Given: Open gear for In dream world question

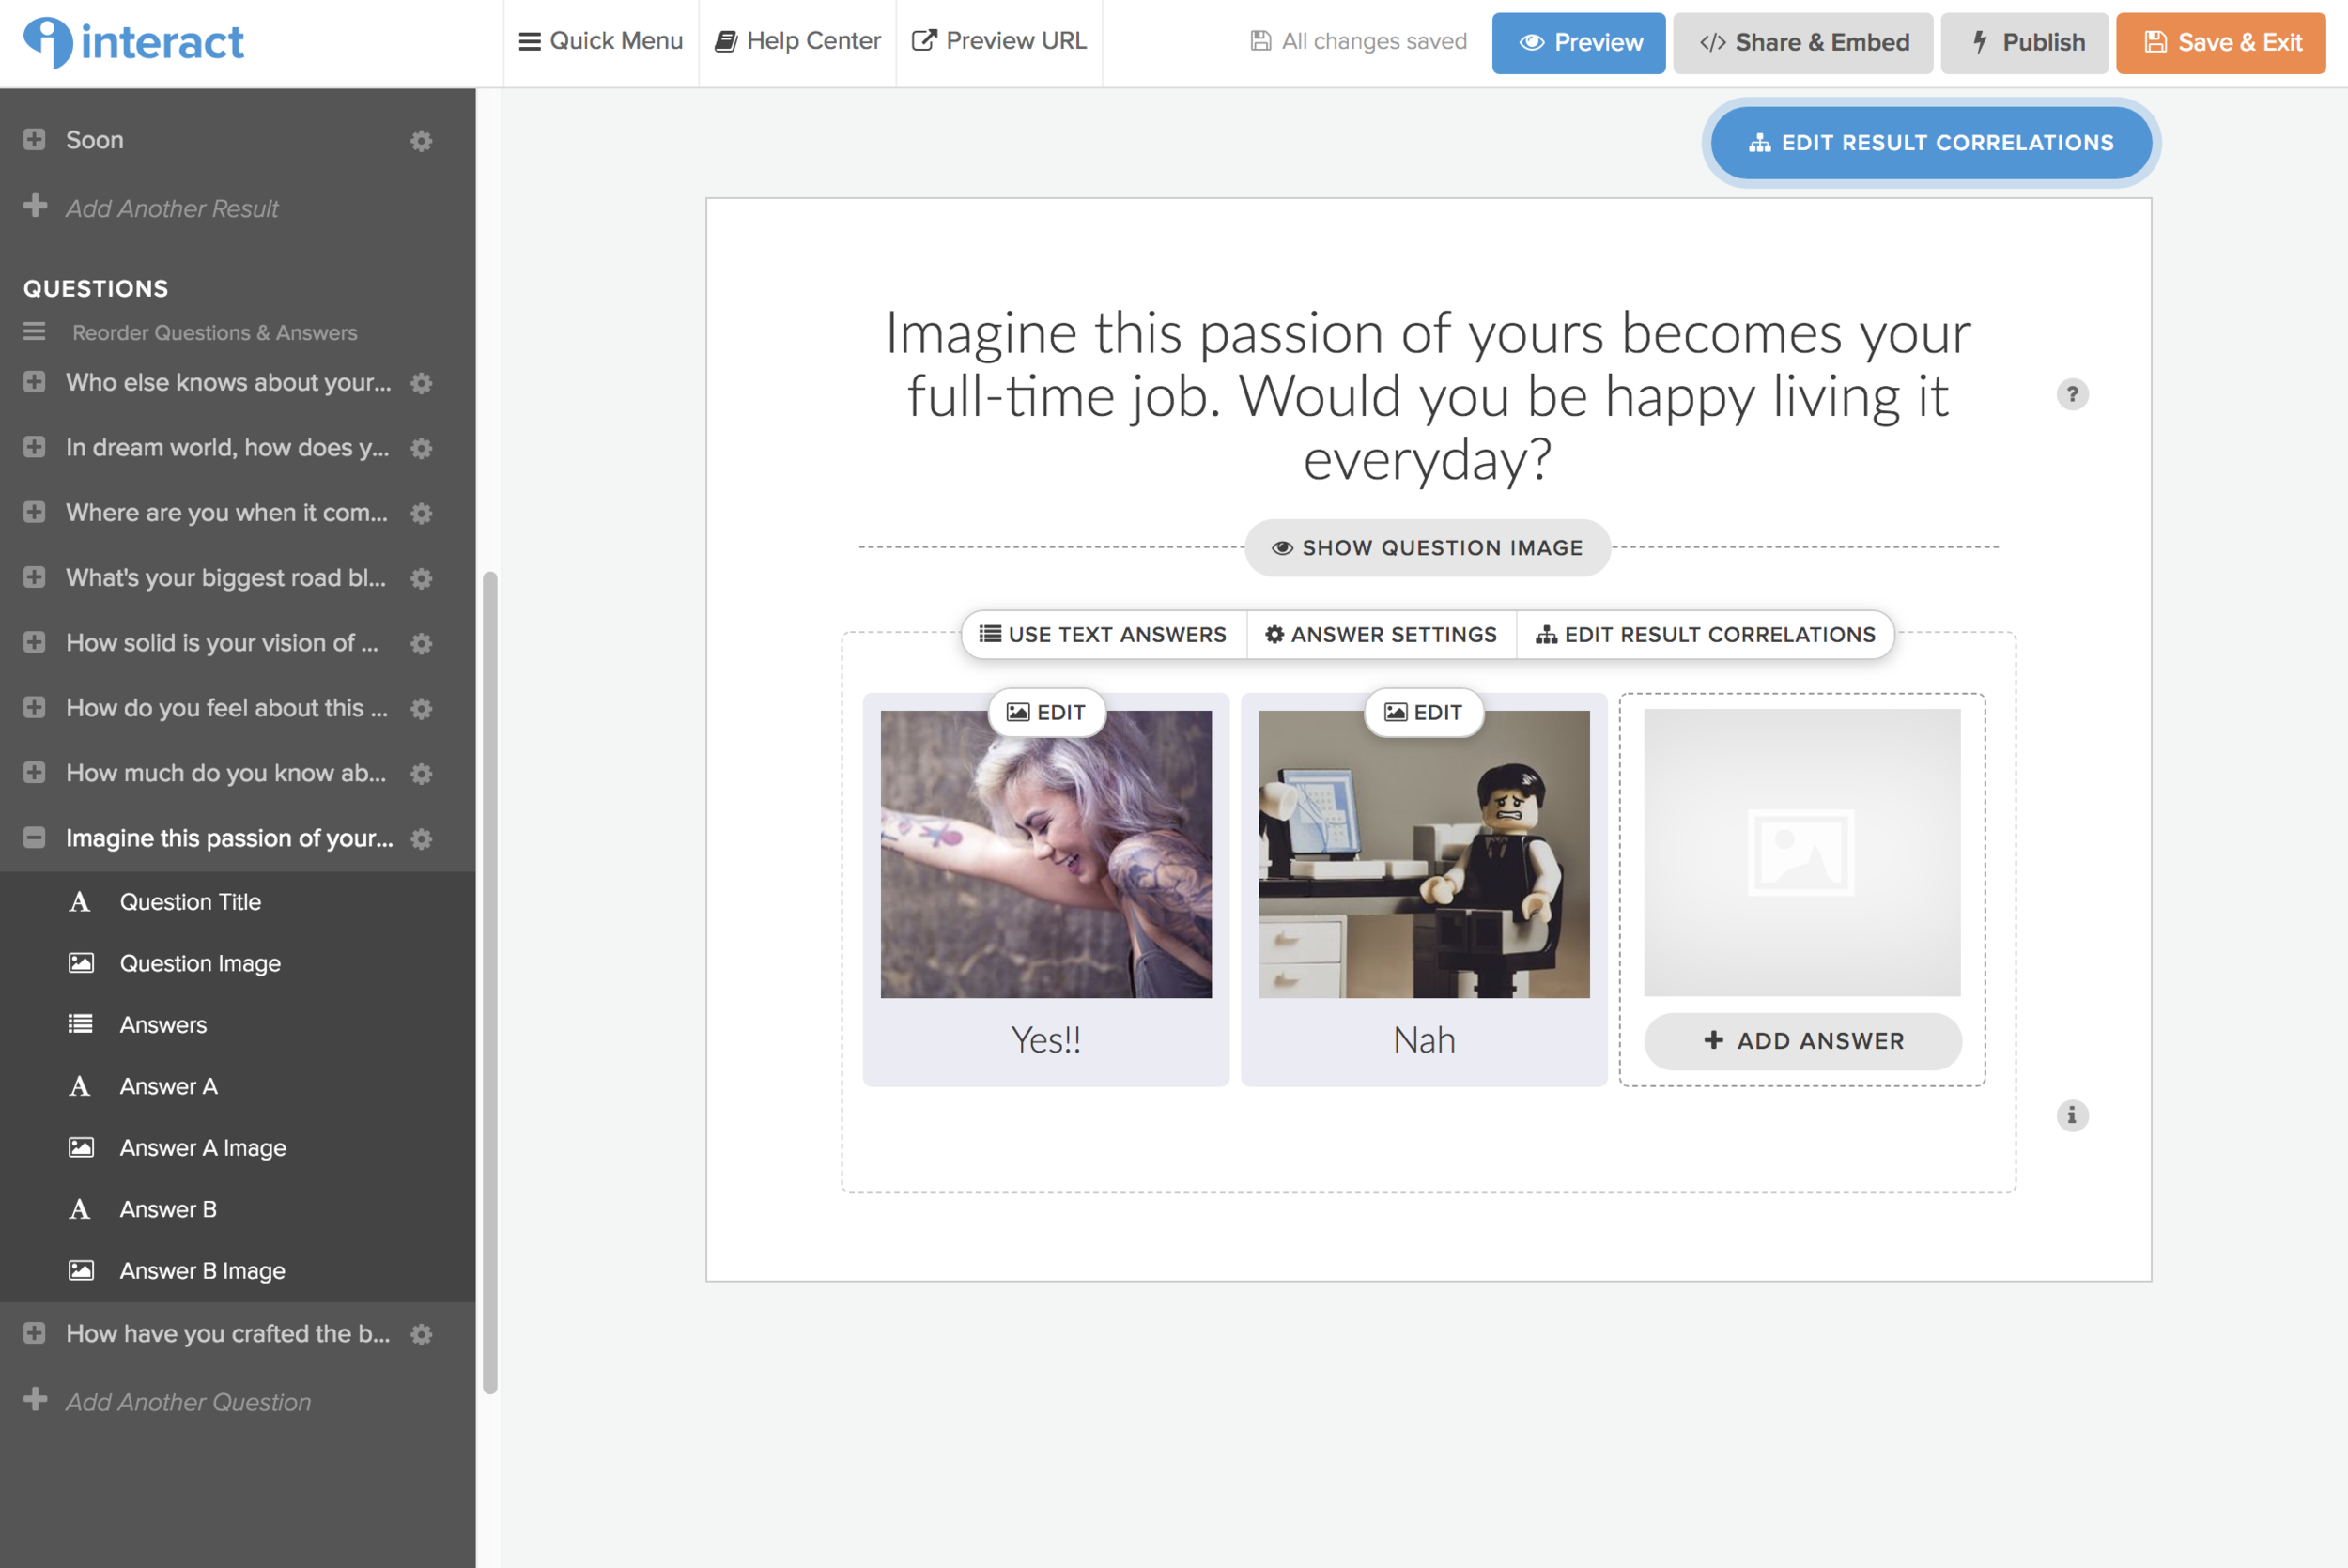Looking at the screenshot, I should tap(421, 448).
